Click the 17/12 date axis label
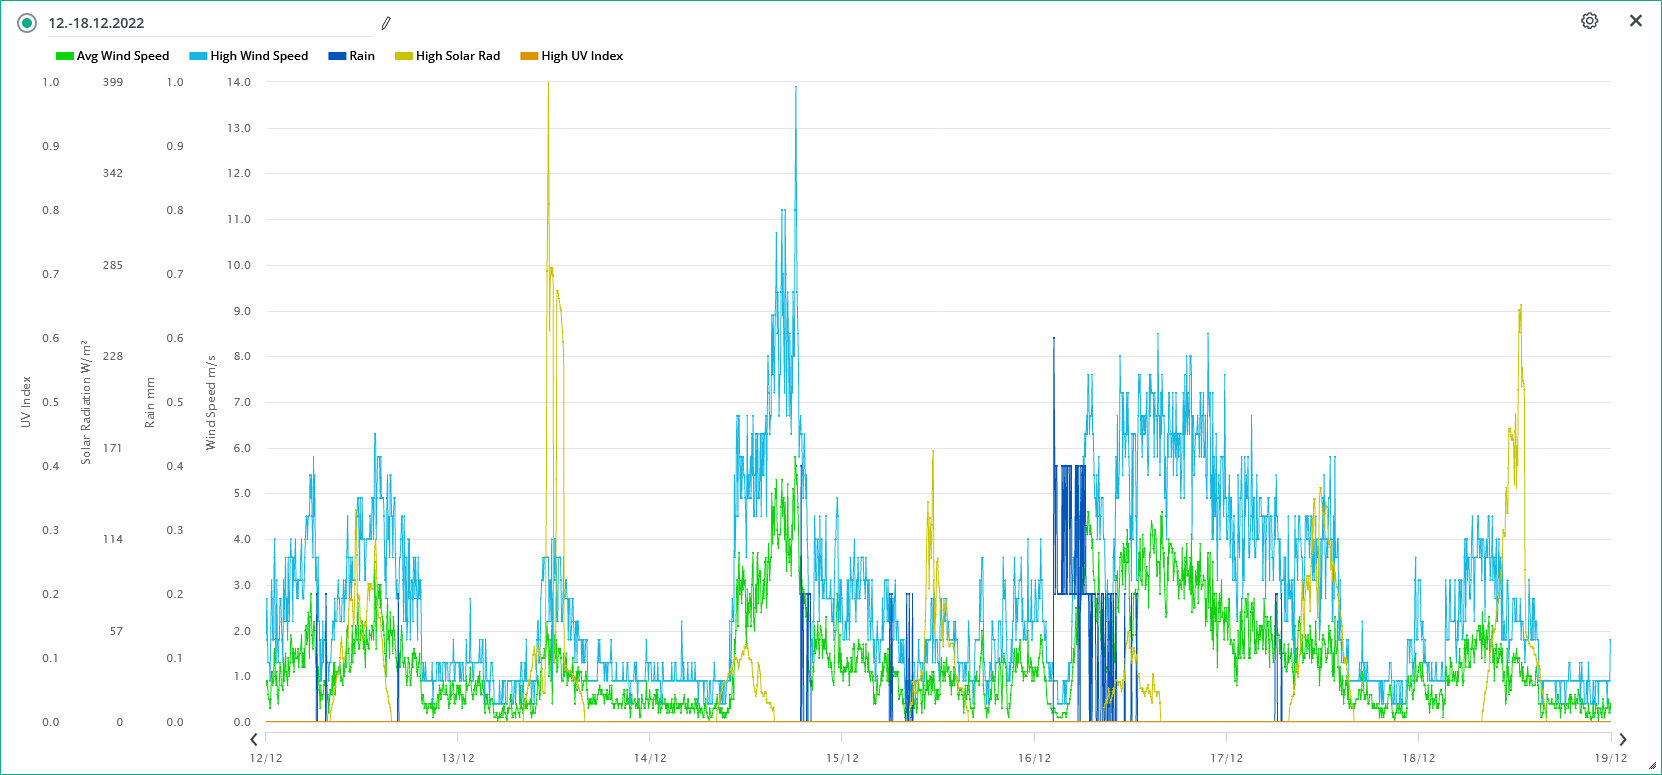 pos(1226,758)
